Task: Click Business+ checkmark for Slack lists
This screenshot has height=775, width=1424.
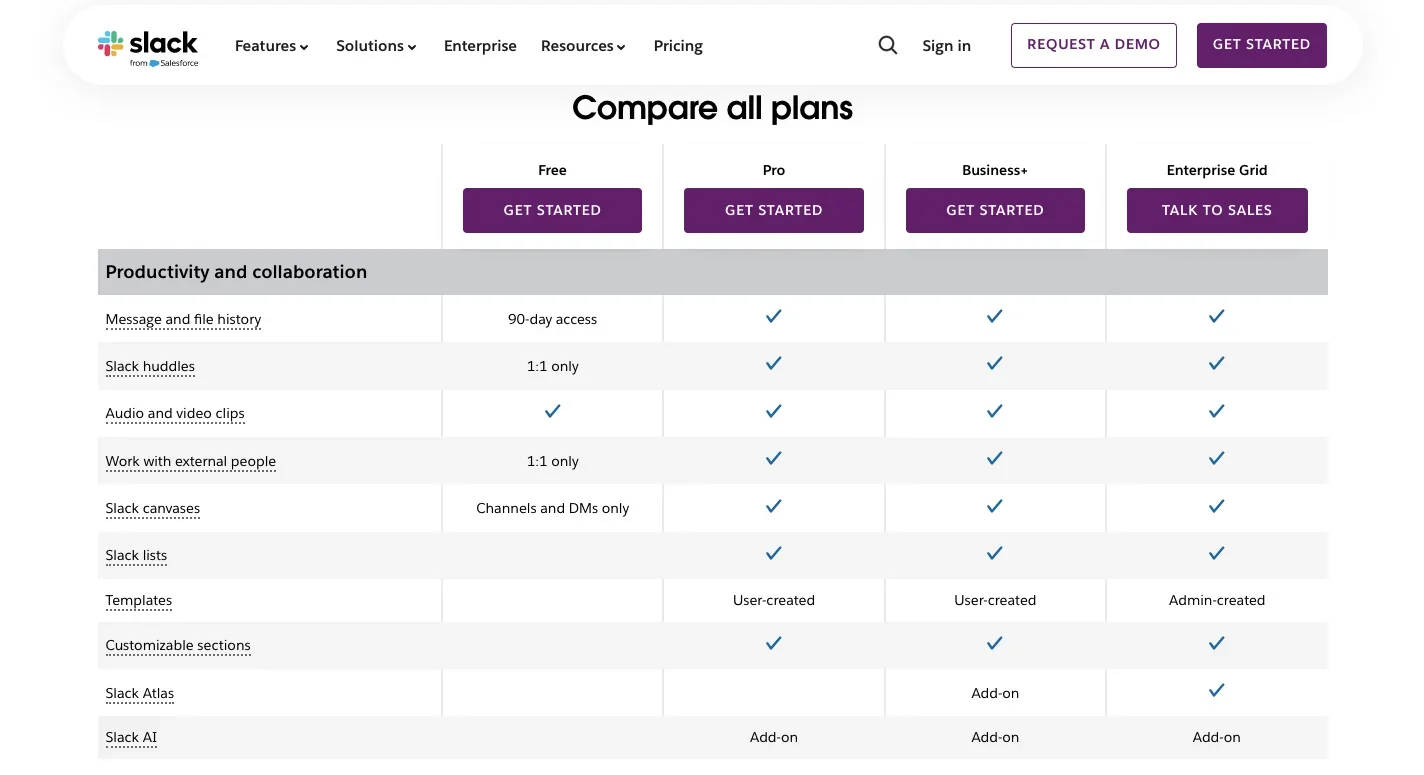Action: (994, 553)
